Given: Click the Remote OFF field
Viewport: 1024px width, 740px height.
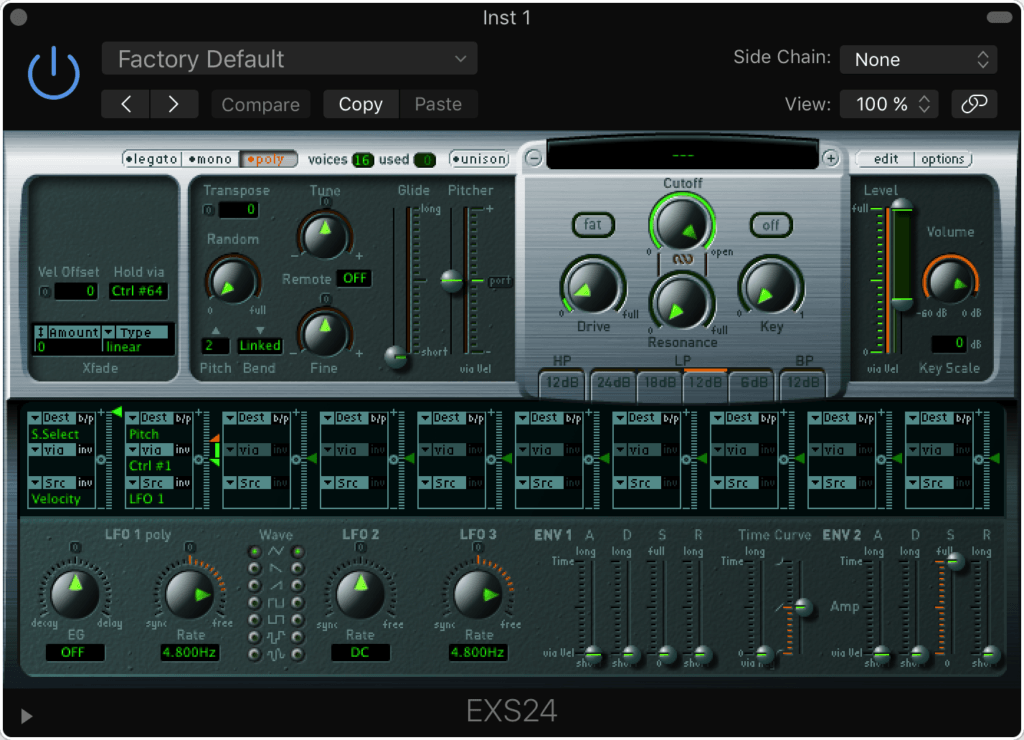Looking at the screenshot, I should tap(354, 278).
